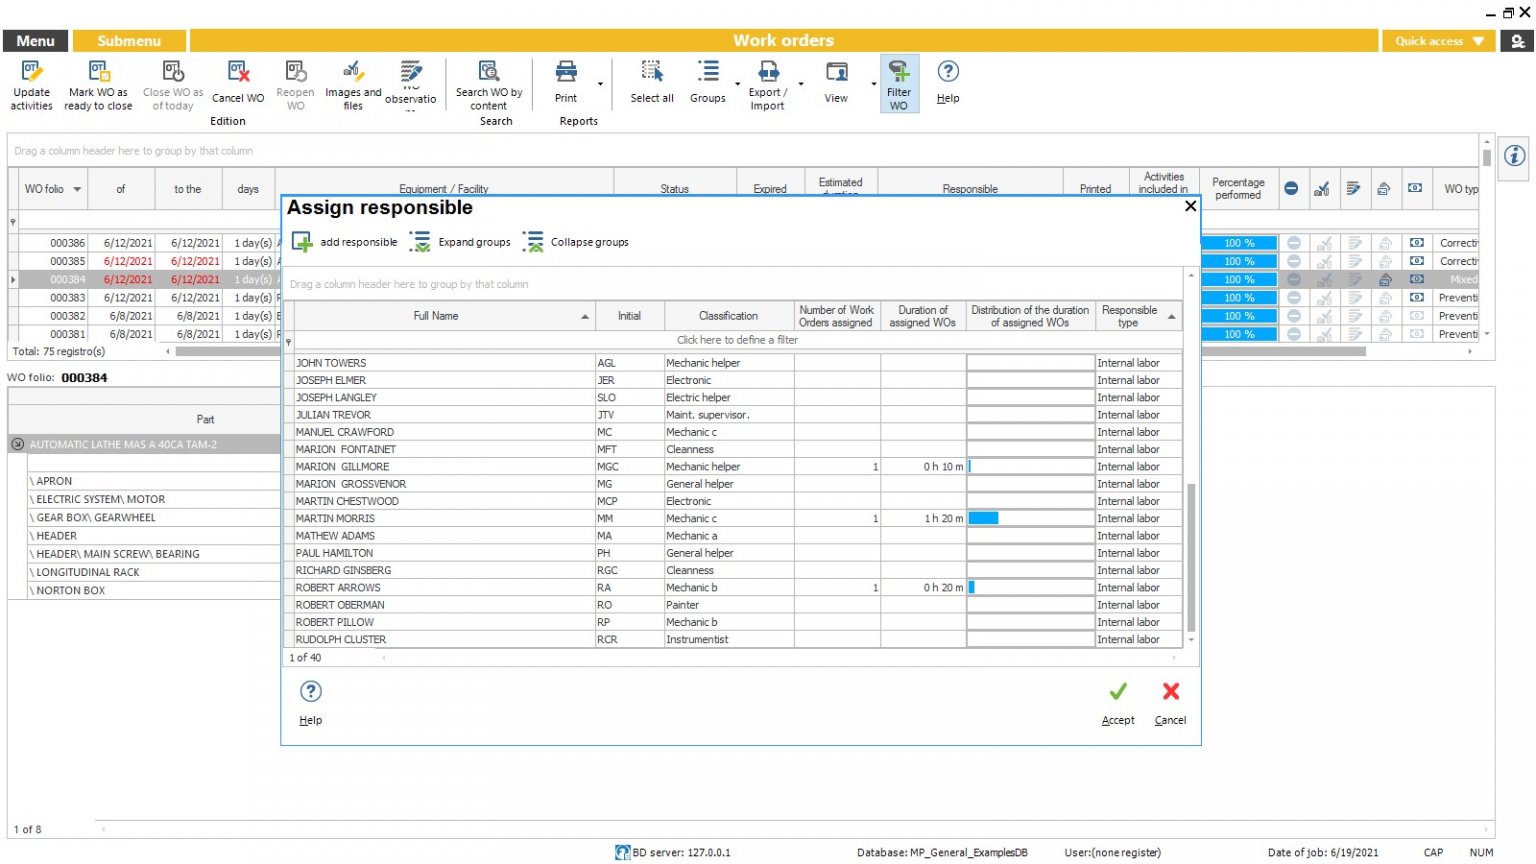Click Mark WO as ready to close
This screenshot has height=864, width=1536.
(x=98, y=72)
